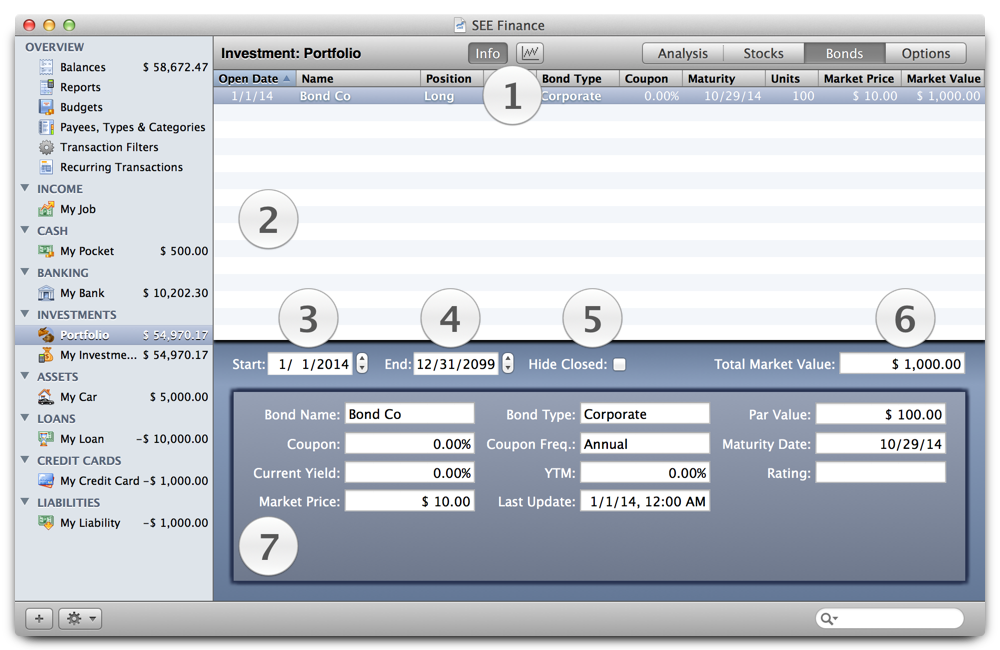Image resolution: width=1000 pixels, height=650 pixels.
Task: Collapse the LOANS section
Action: (x=26, y=418)
